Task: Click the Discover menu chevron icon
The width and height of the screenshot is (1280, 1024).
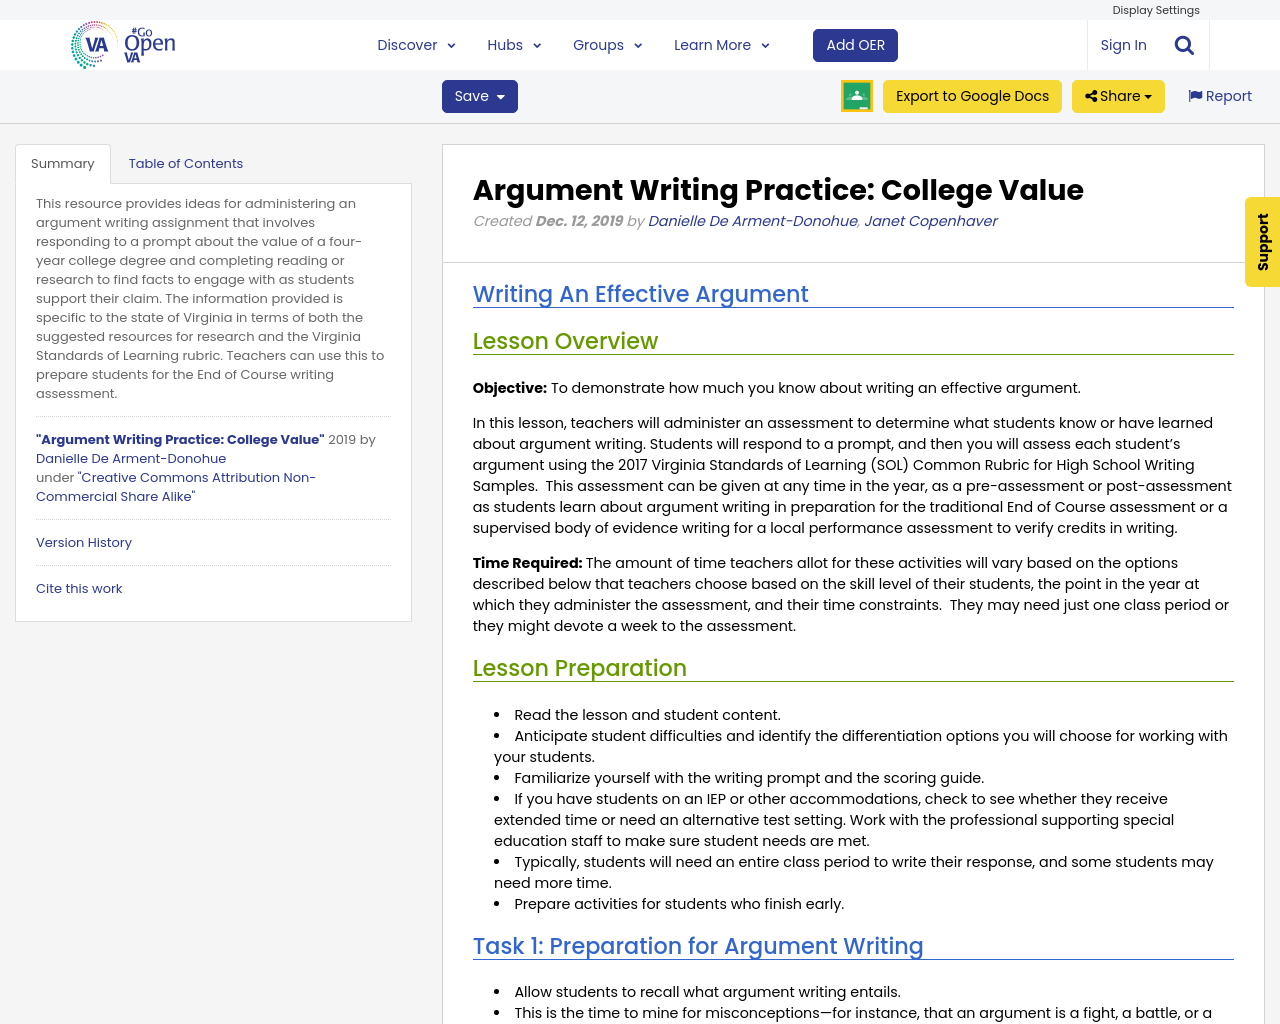Action: click(450, 44)
